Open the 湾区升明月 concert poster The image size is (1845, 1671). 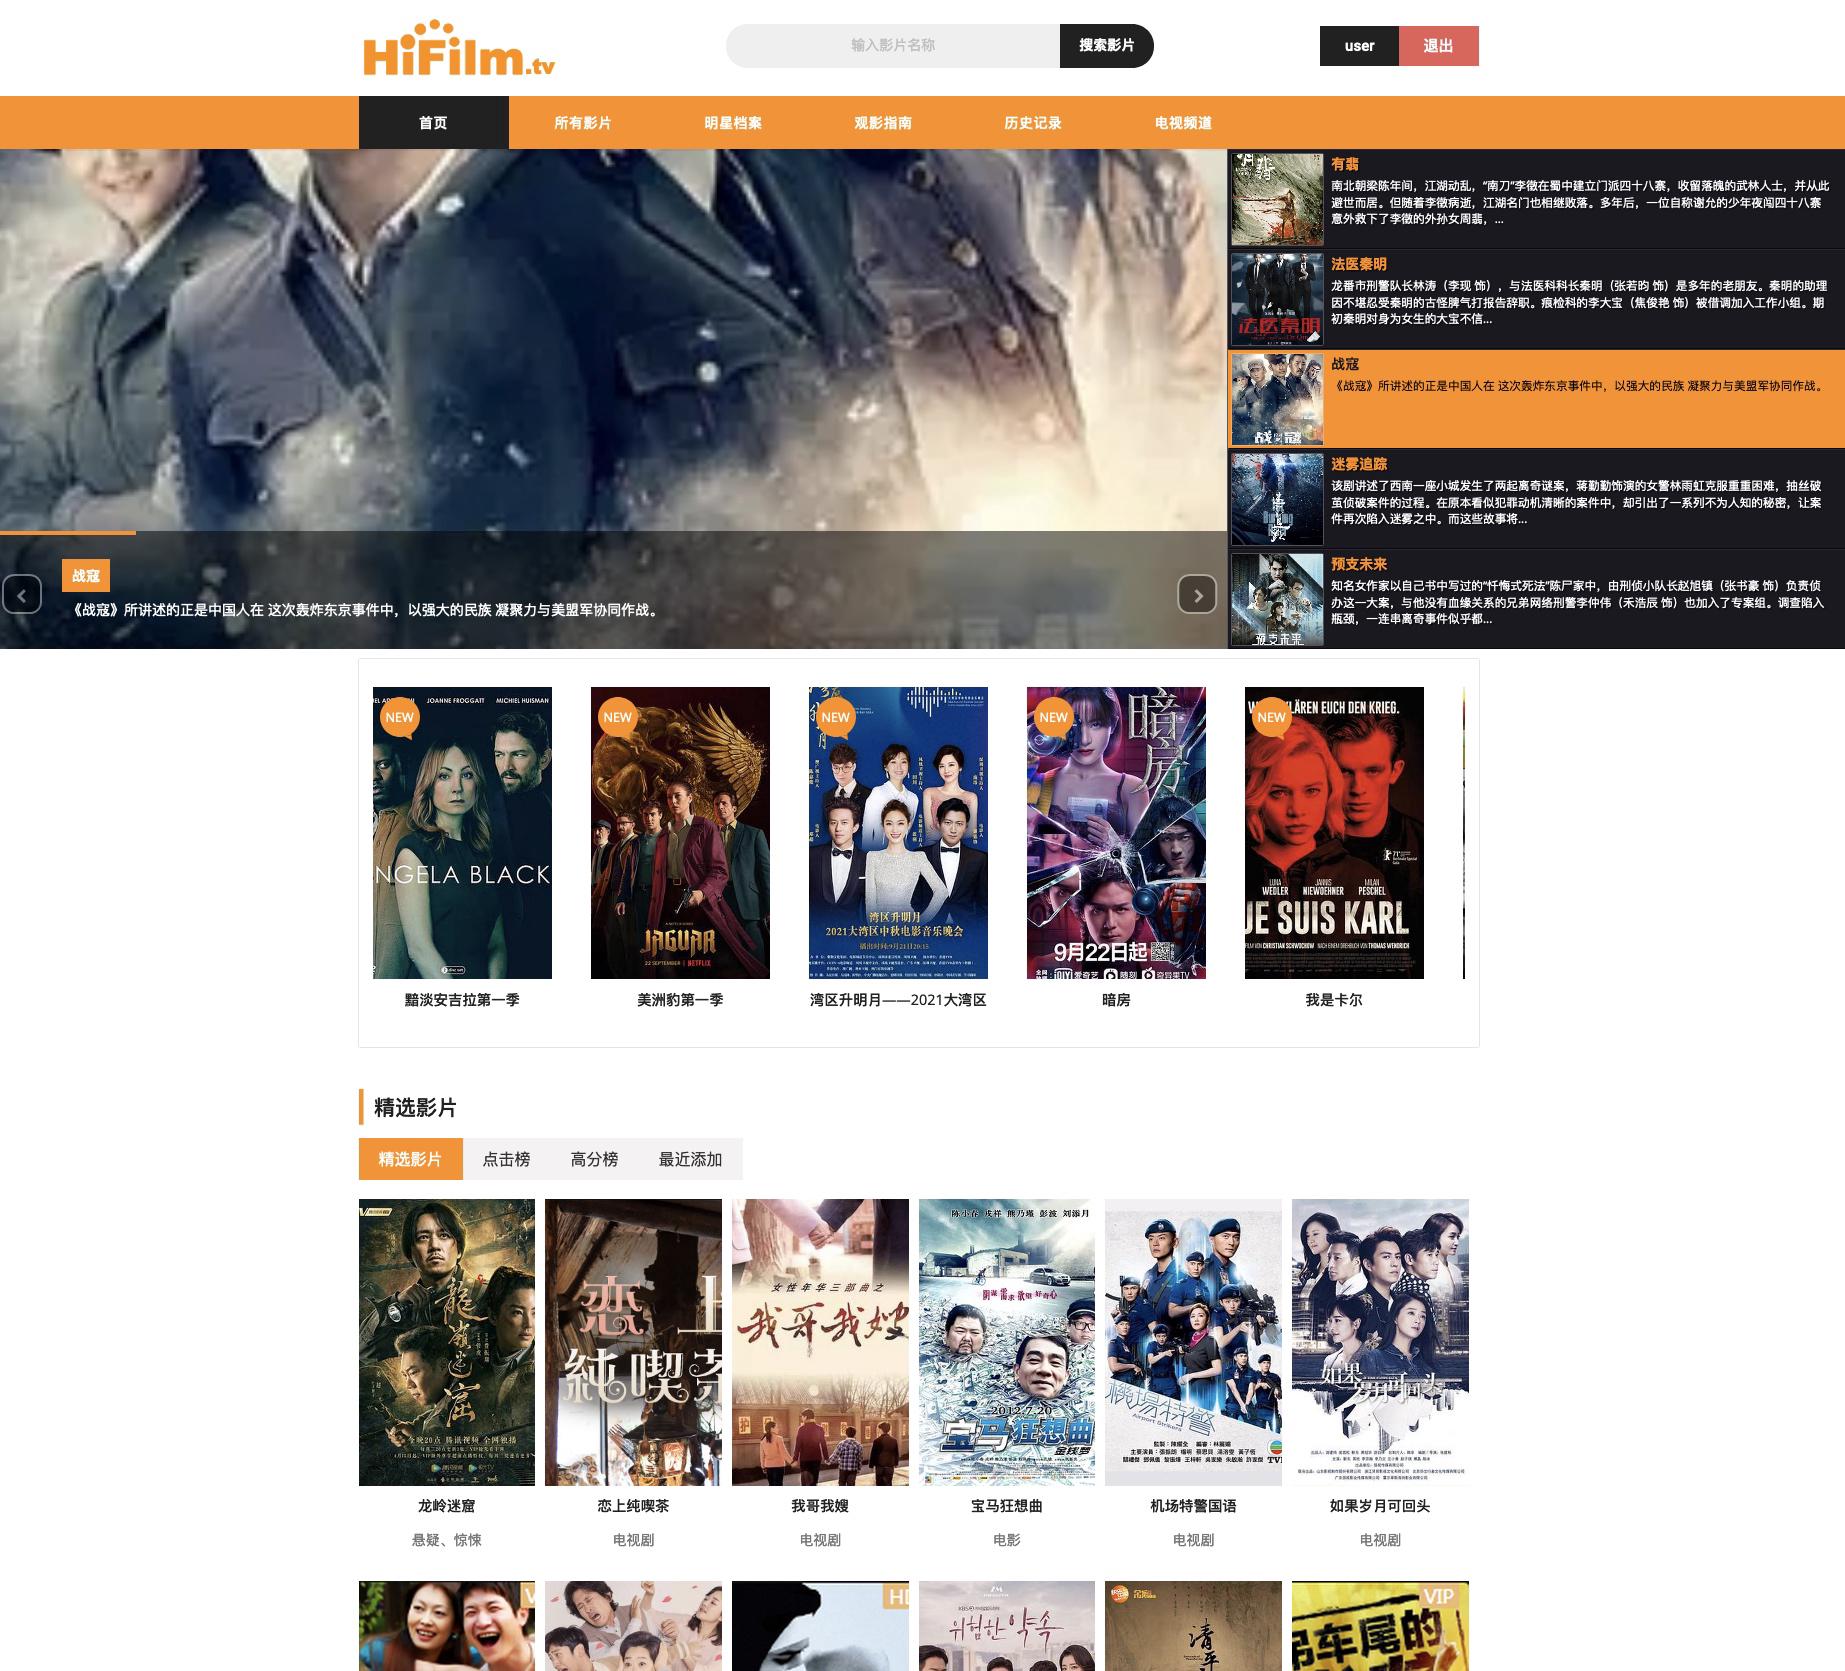(x=898, y=833)
